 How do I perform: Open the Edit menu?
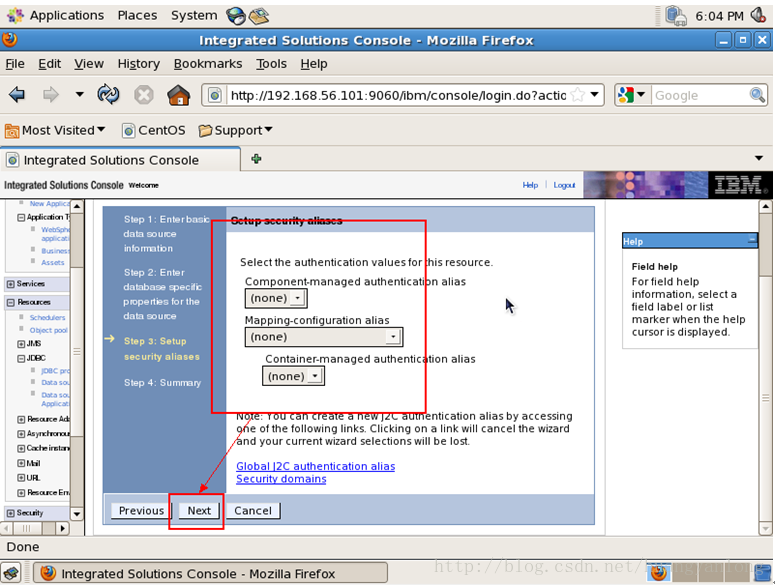(49, 64)
